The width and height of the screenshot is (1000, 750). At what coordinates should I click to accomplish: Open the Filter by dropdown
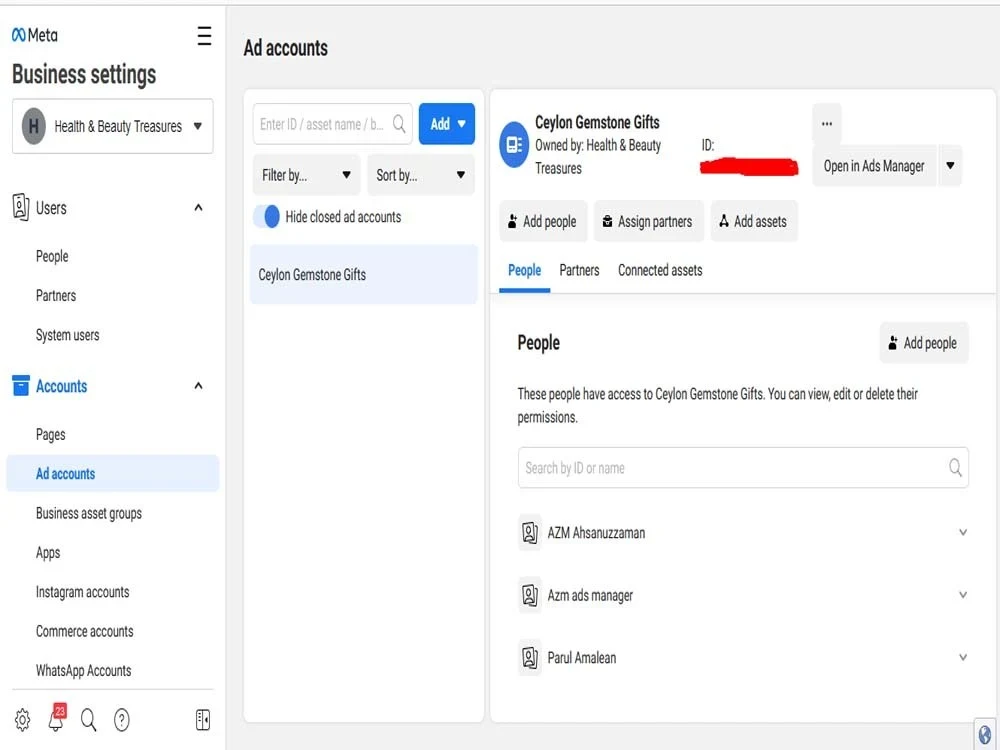[x=306, y=175]
